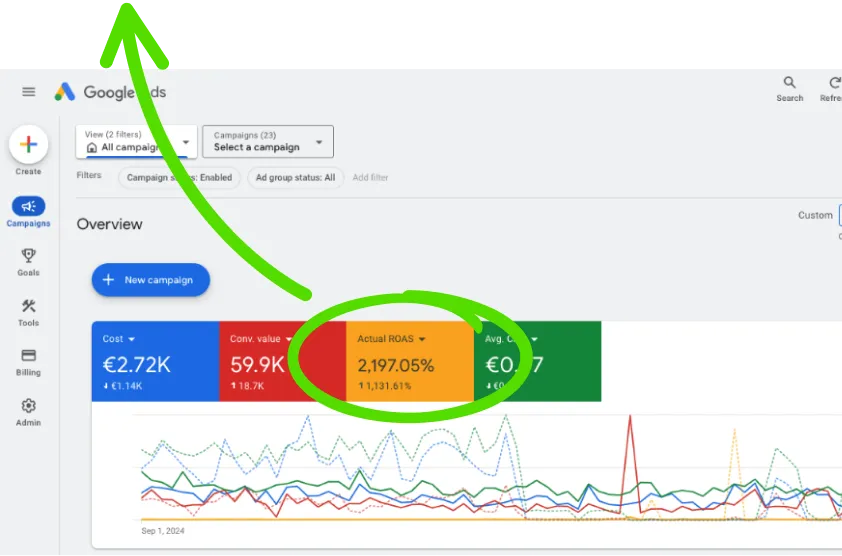This screenshot has height=556, width=842.
Task: Open the Campaigns megaphone icon
Action: [x=28, y=206]
